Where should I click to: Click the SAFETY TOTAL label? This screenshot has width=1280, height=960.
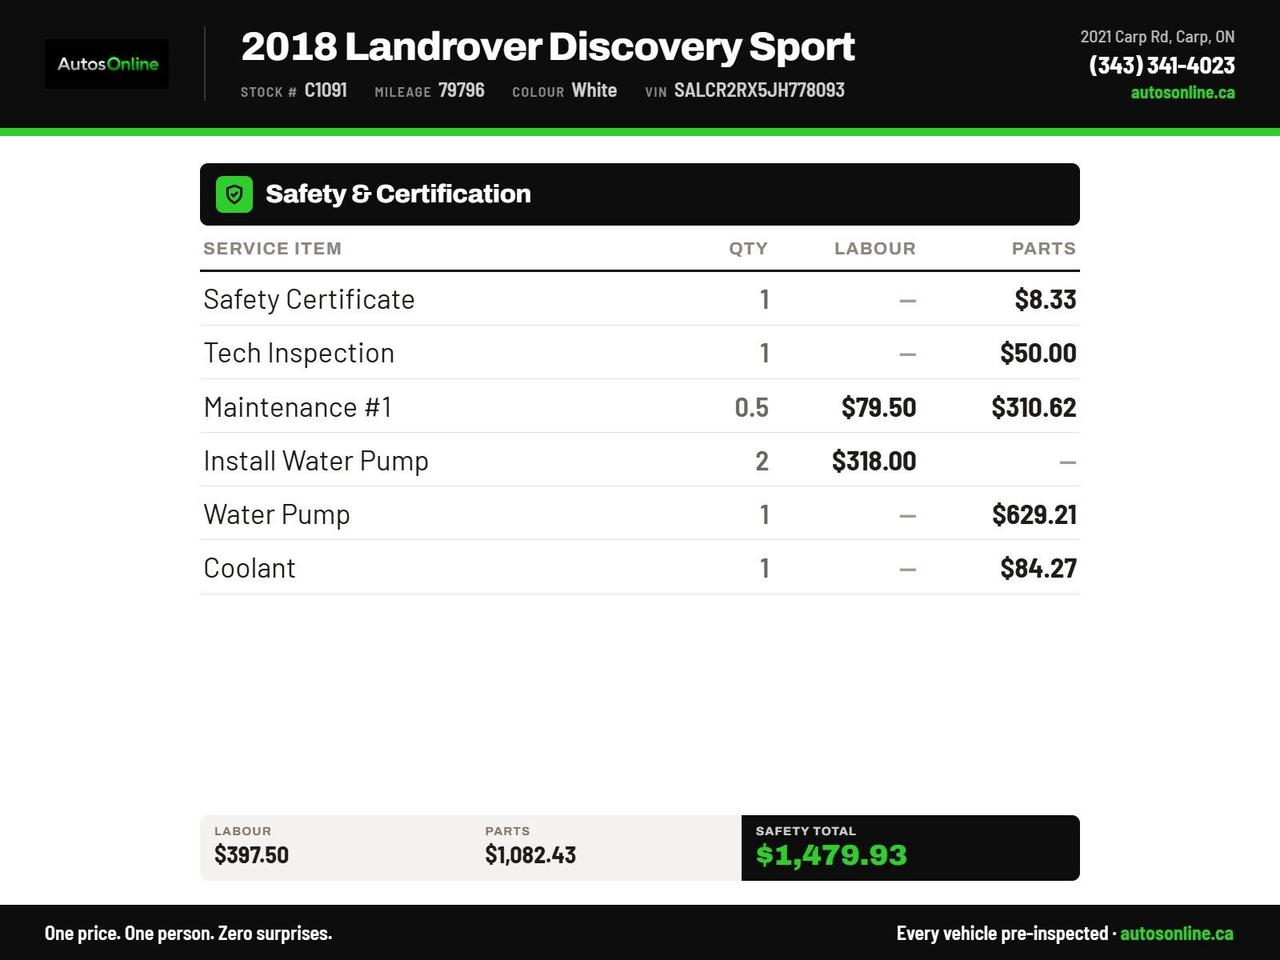click(x=806, y=831)
